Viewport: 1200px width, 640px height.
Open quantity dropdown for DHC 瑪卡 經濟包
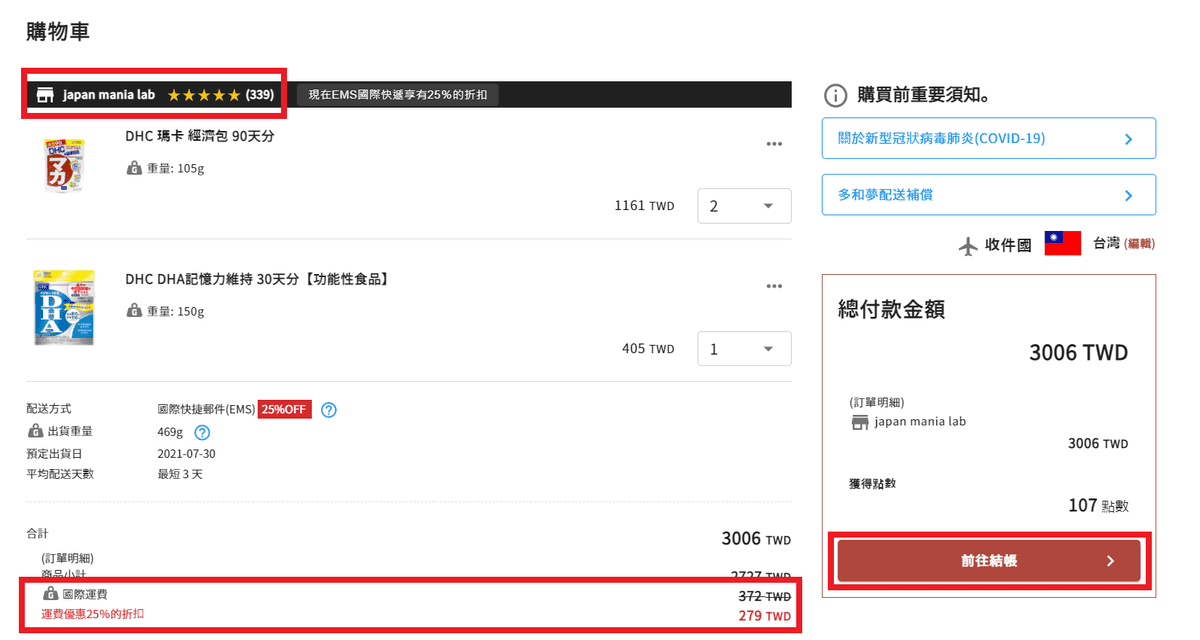pyautogui.click(x=743, y=206)
